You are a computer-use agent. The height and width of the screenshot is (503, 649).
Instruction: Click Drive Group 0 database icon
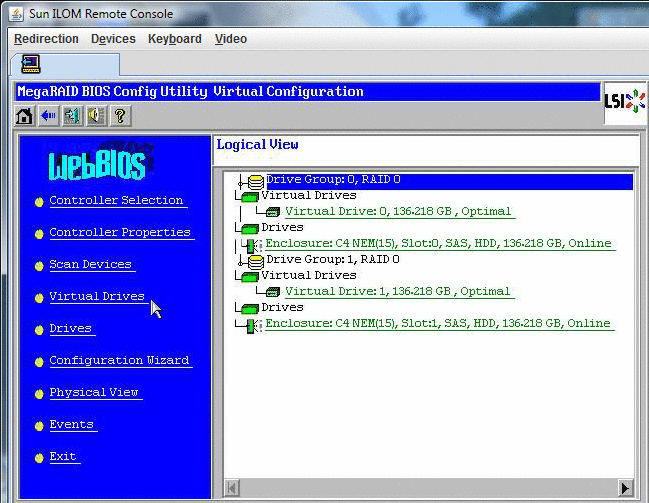256,182
